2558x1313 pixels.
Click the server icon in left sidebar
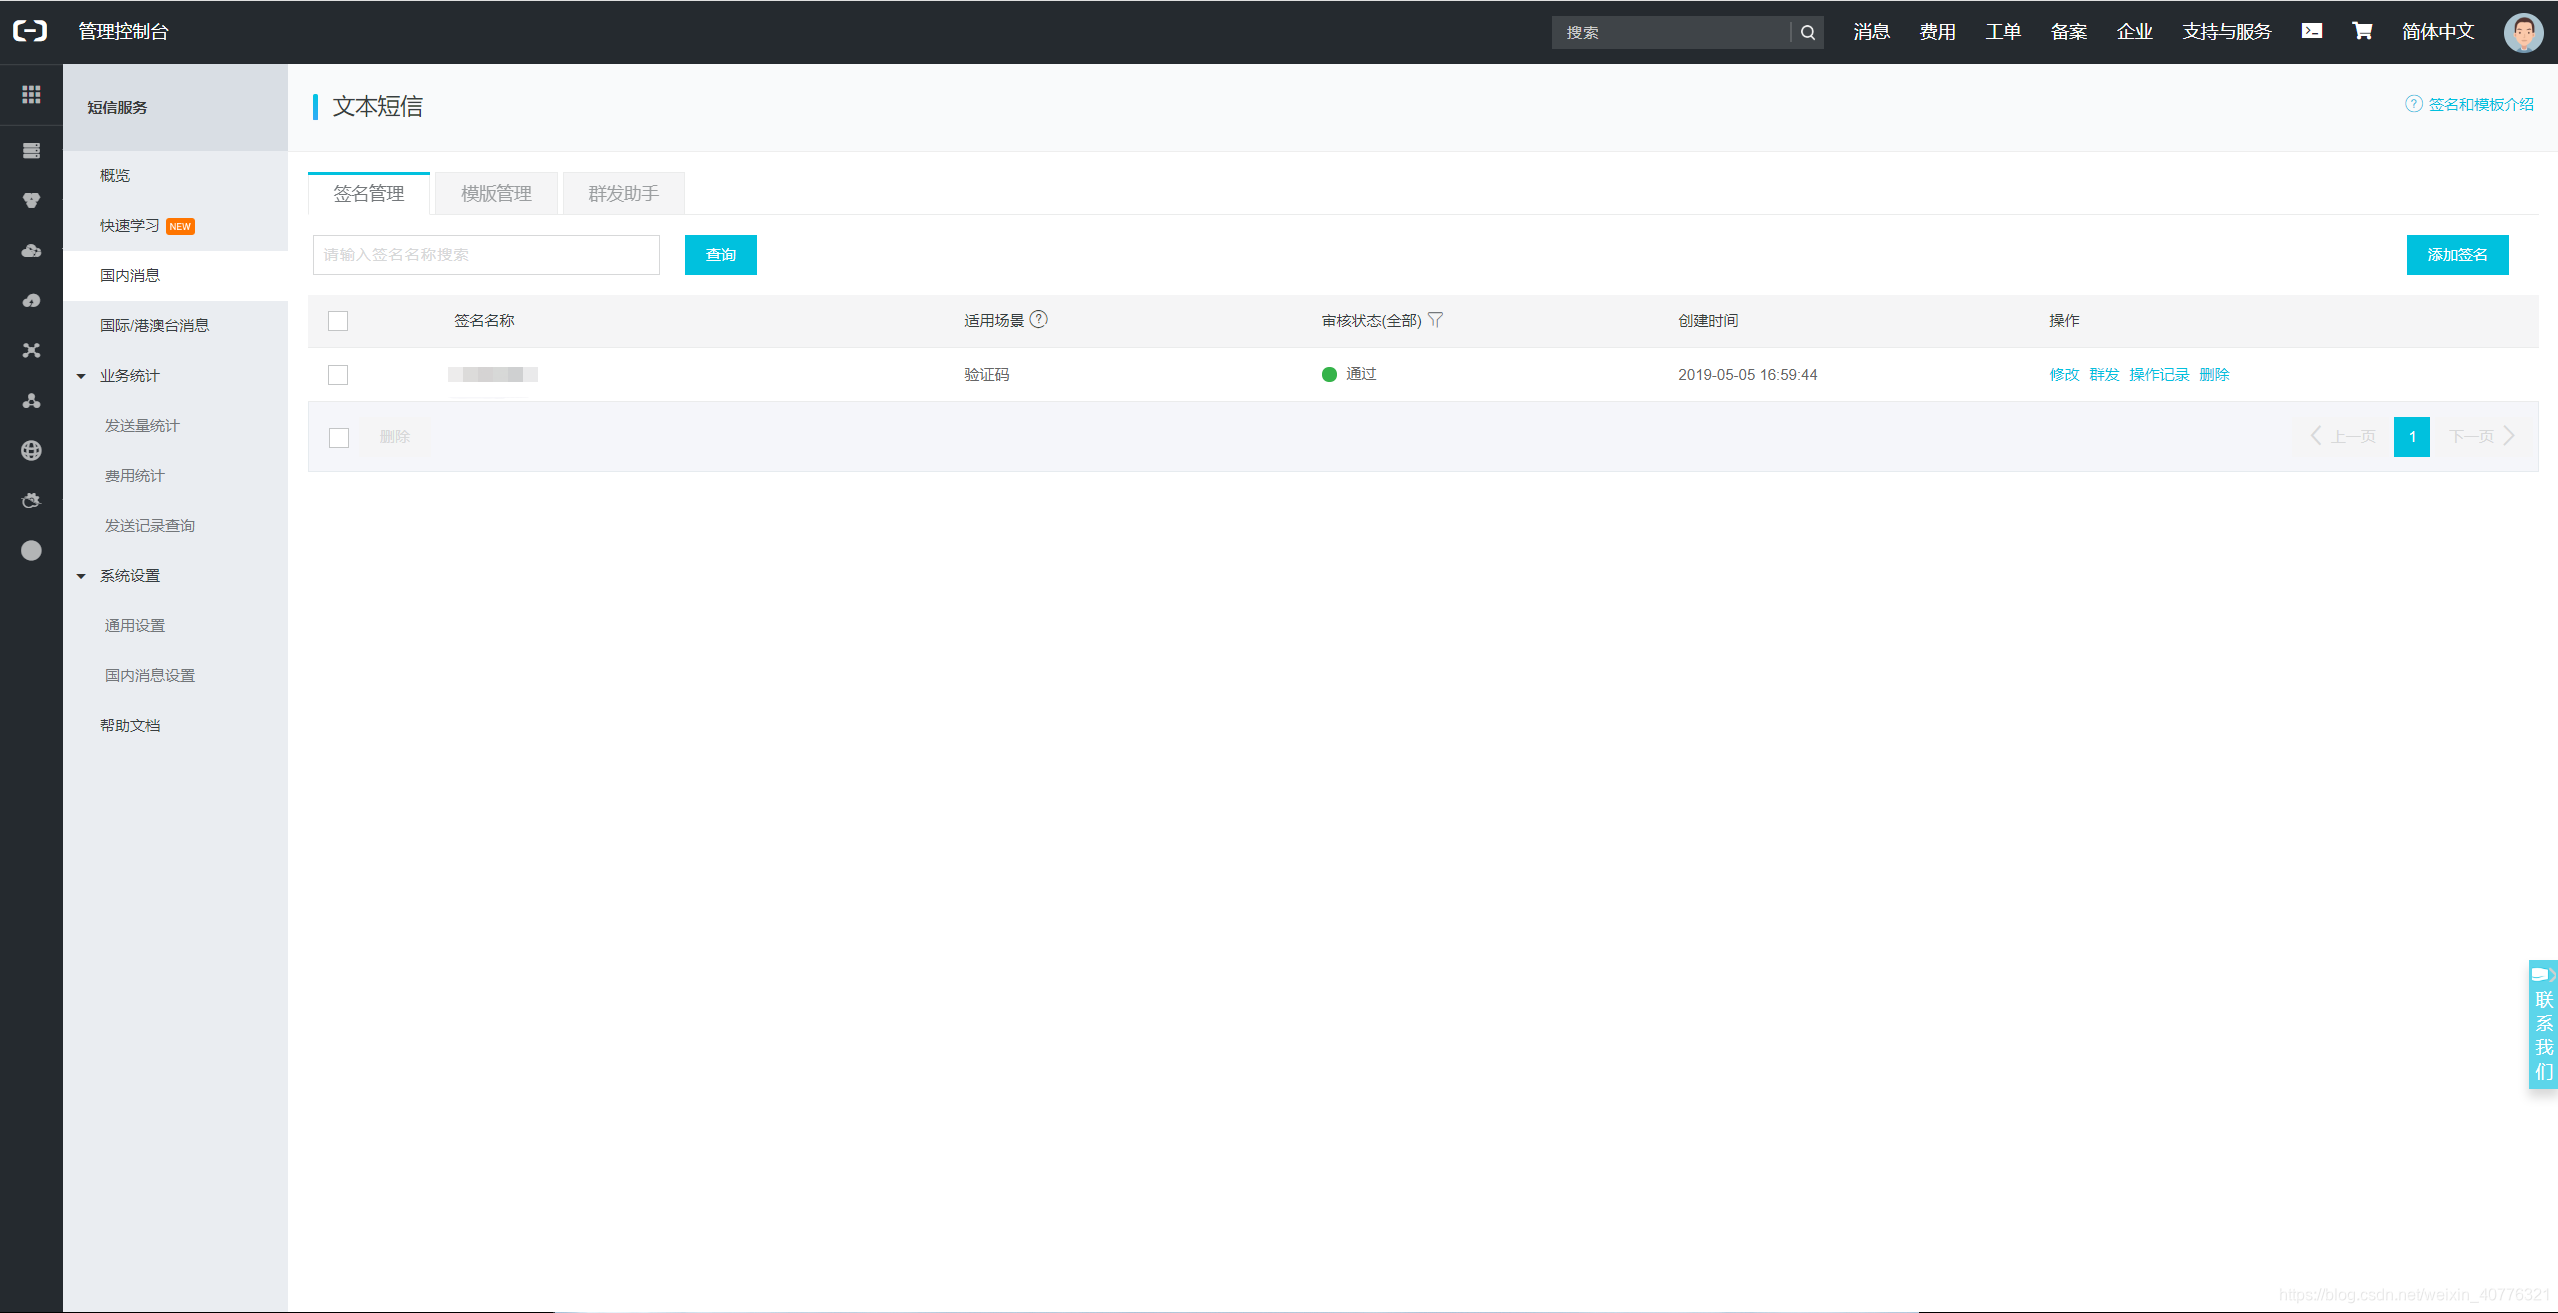tap(31, 150)
